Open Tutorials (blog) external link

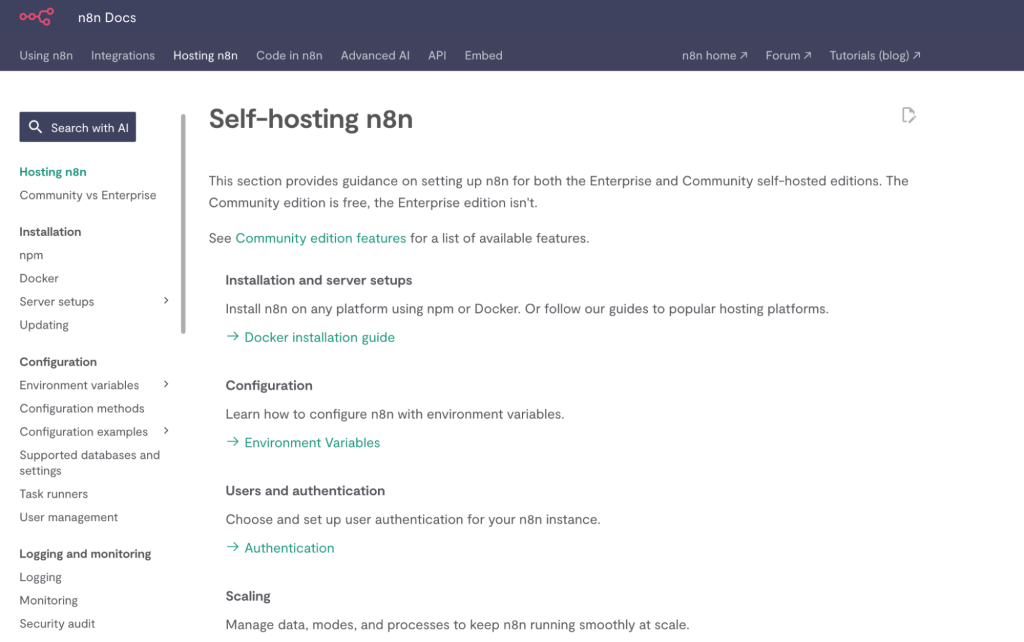[874, 56]
